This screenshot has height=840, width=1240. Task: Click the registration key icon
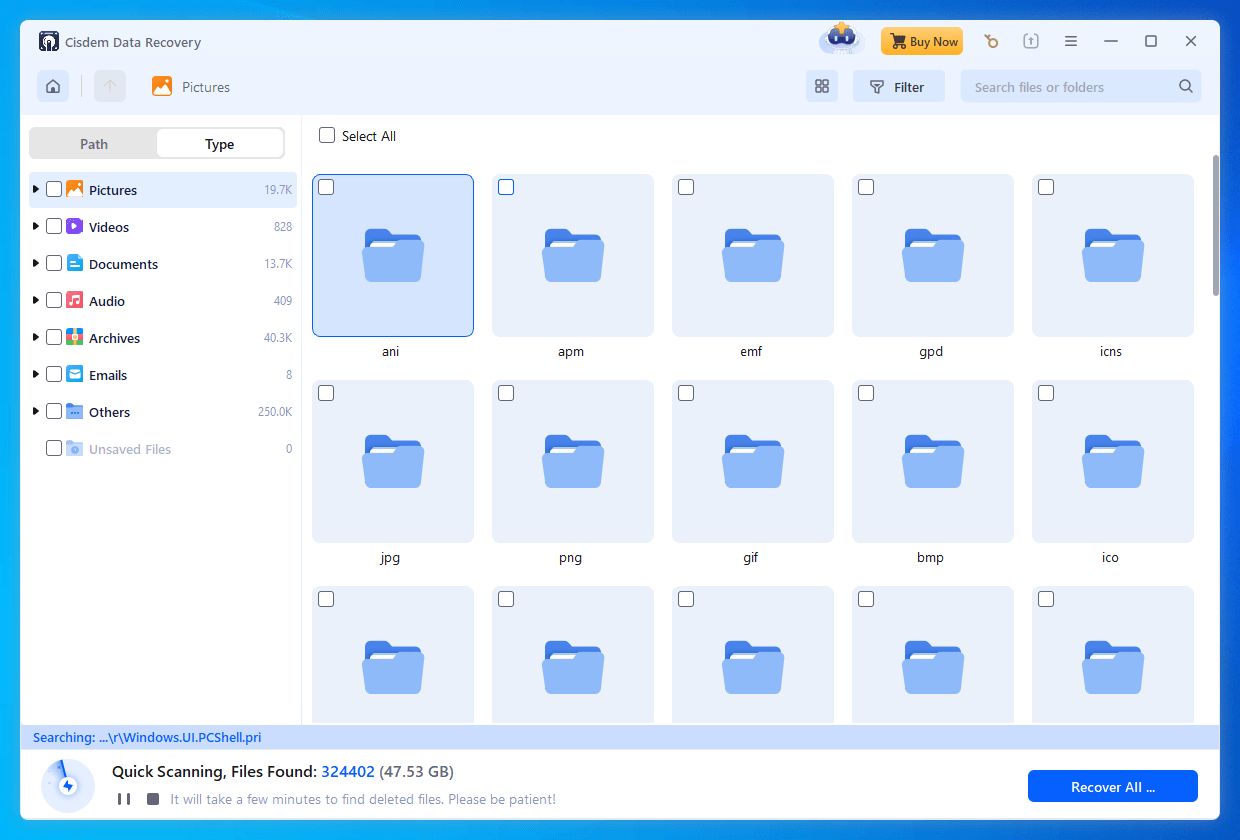[x=991, y=41]
